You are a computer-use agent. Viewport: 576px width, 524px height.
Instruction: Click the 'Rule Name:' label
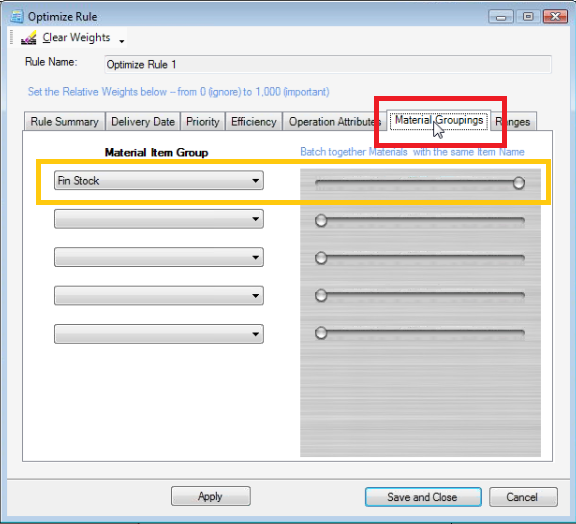tap(51, 62)
